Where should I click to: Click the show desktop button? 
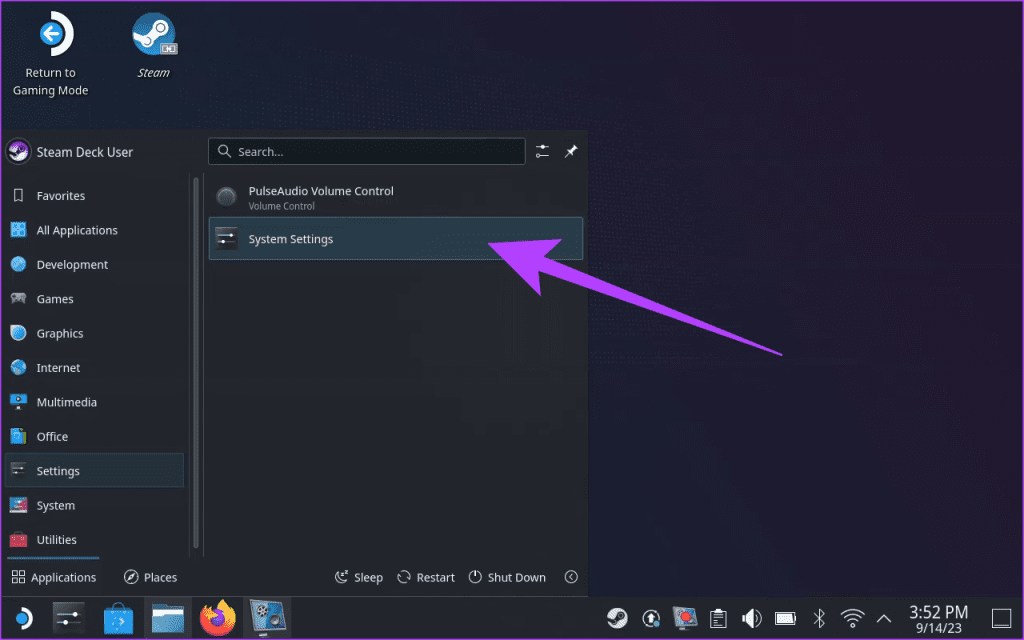pos(1001,618)
